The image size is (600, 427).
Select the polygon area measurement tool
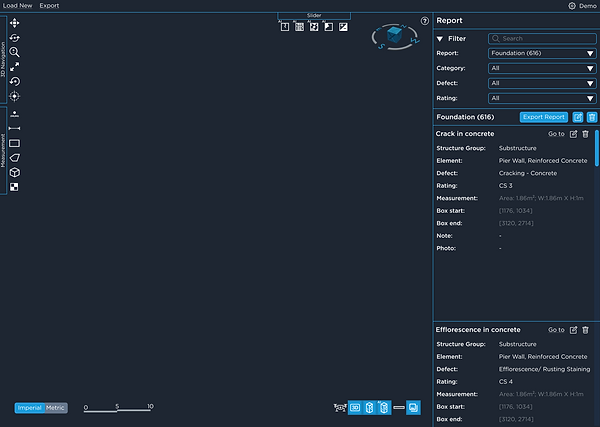[x=15, y=158]
